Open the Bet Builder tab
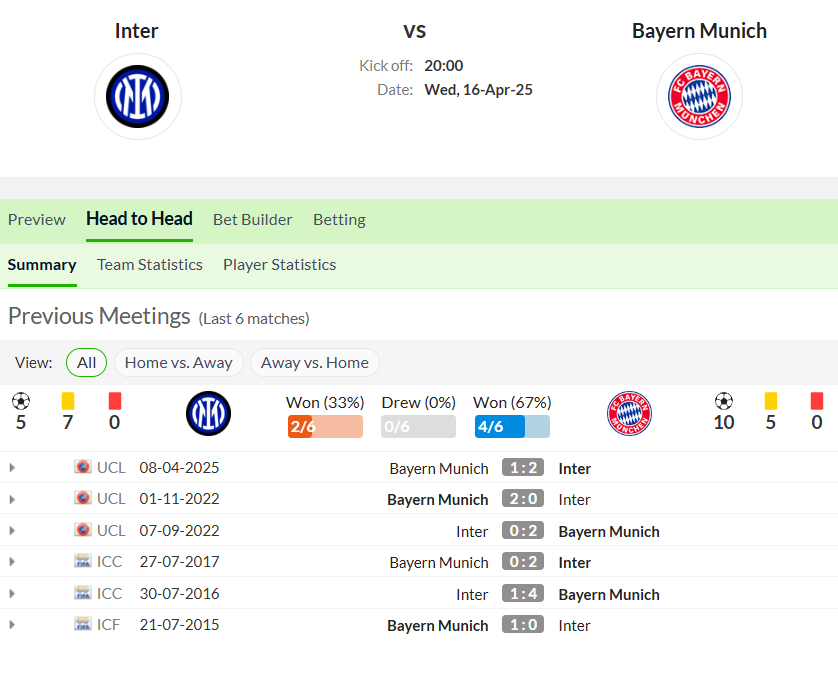 [x=253, y=220]
